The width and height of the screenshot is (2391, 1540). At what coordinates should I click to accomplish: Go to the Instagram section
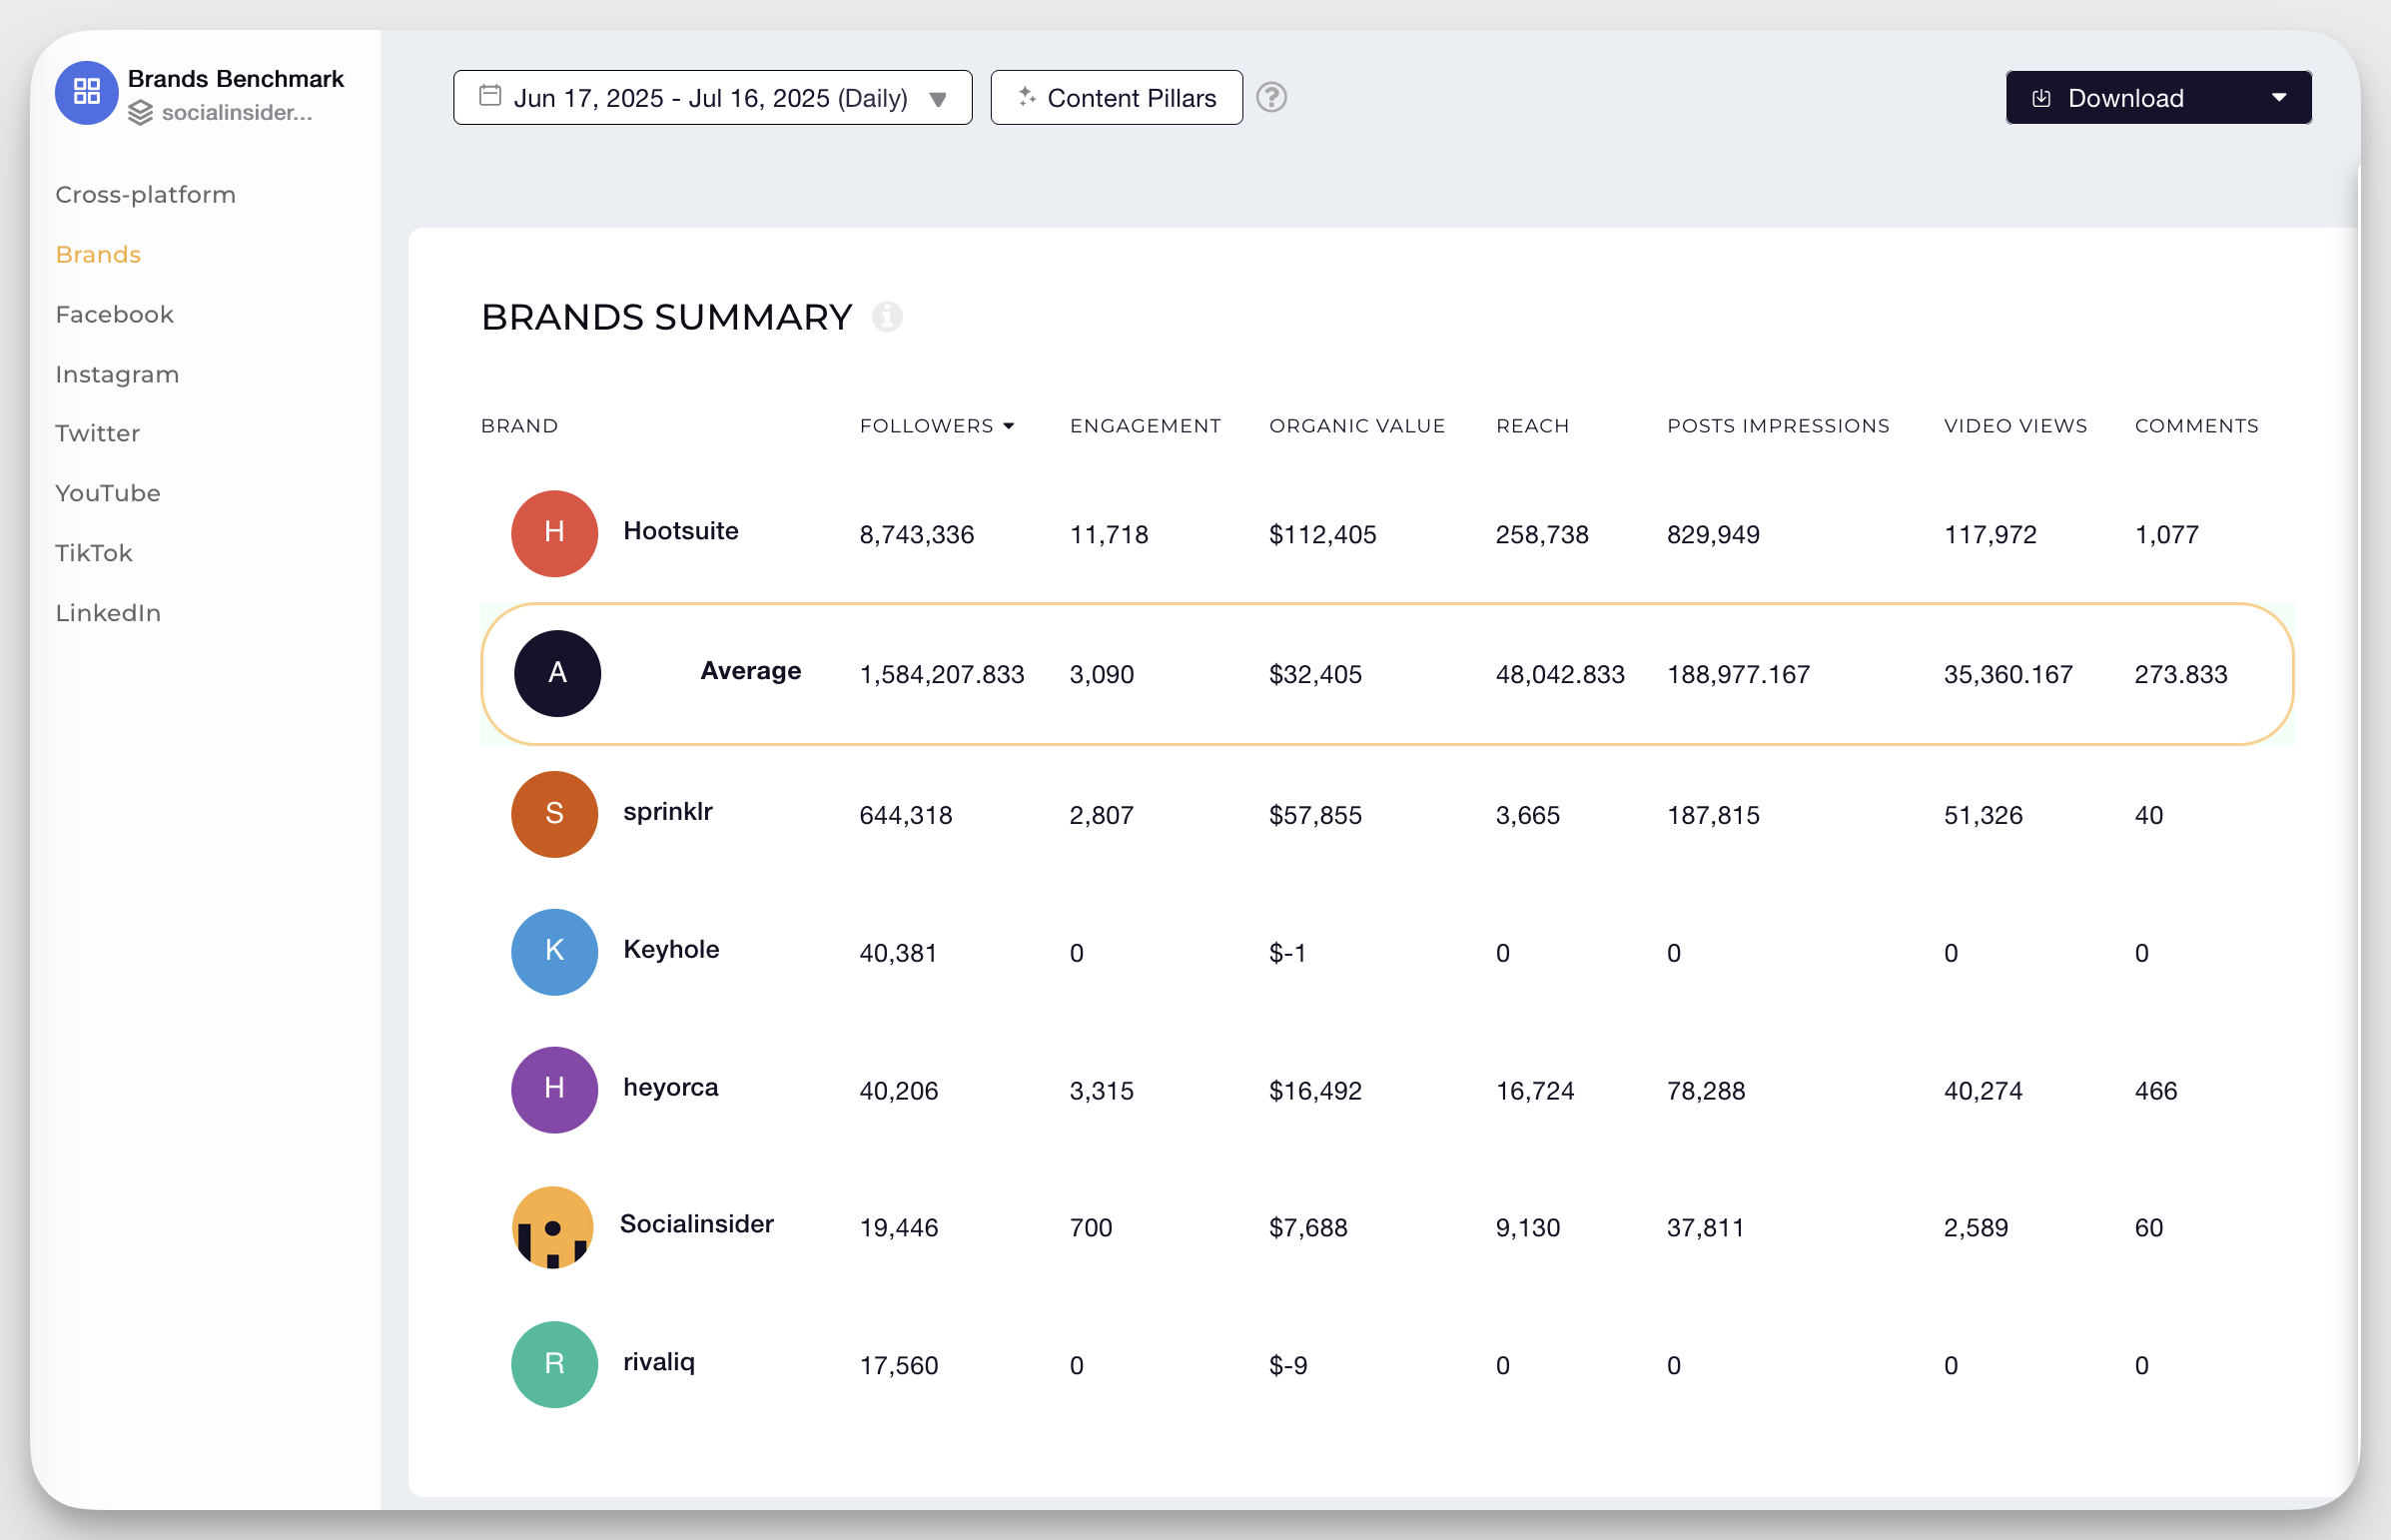[117, 374]
